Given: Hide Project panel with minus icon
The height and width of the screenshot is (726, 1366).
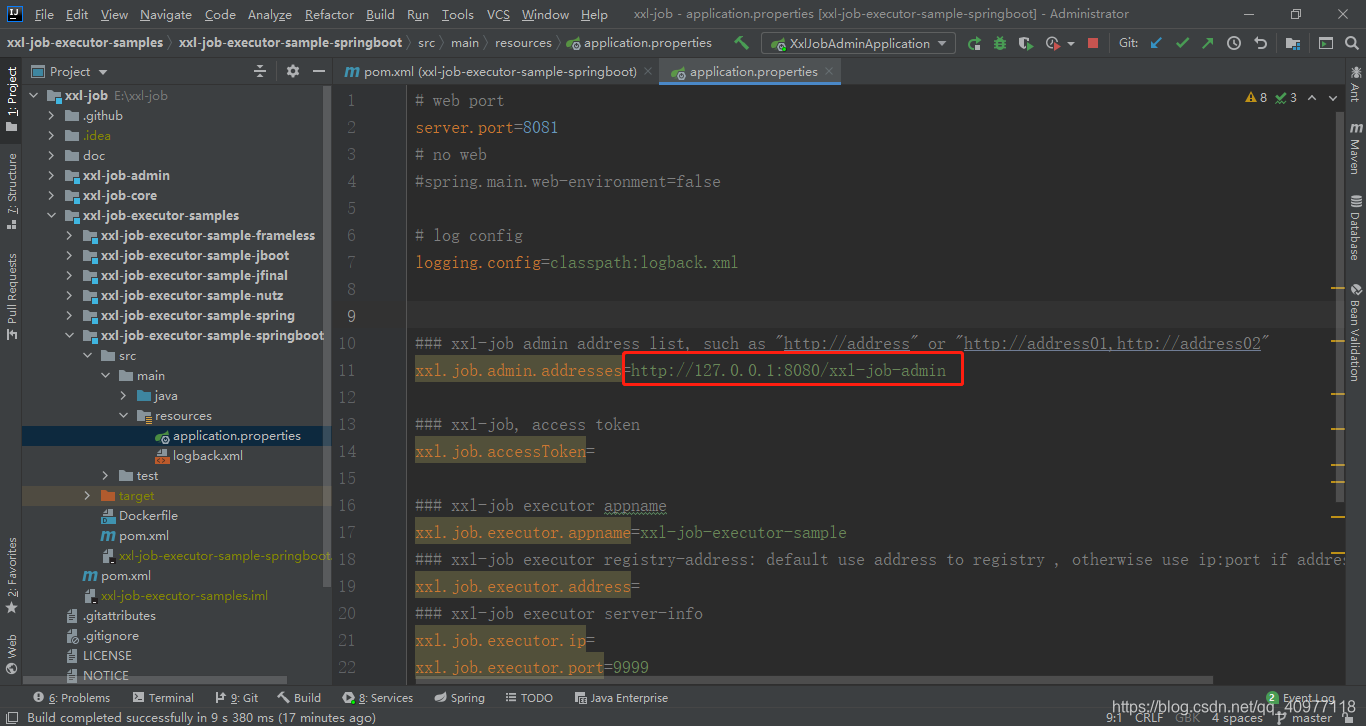Looking at the screenshot, I should [x=317, y=71].
